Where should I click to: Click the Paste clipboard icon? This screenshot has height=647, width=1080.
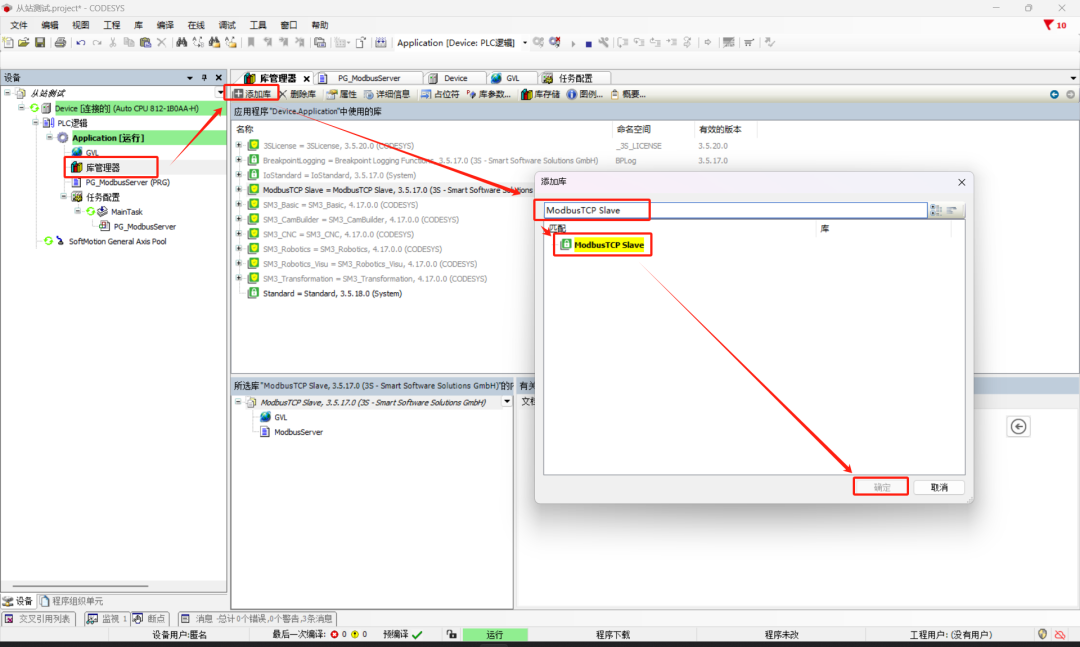pyautogui.click(x=145, y=43)
